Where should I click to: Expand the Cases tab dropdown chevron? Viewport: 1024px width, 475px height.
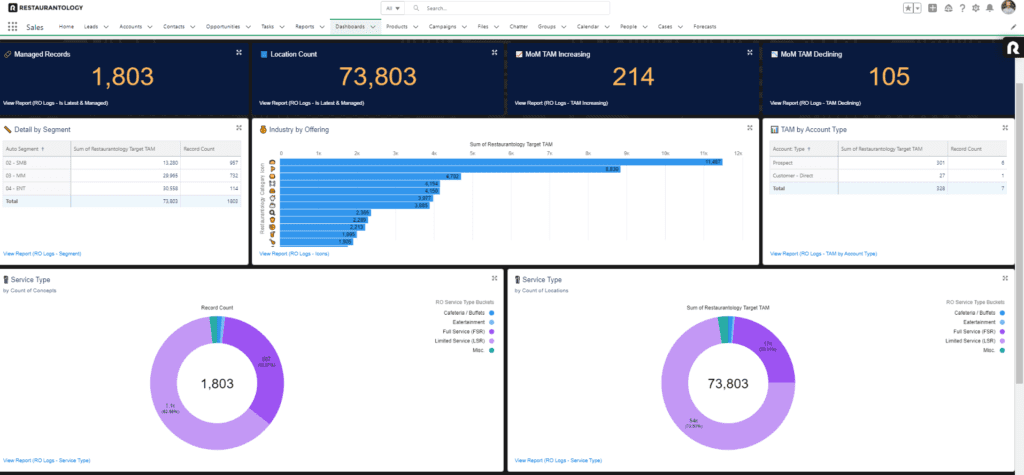click(x=680, y=27)
